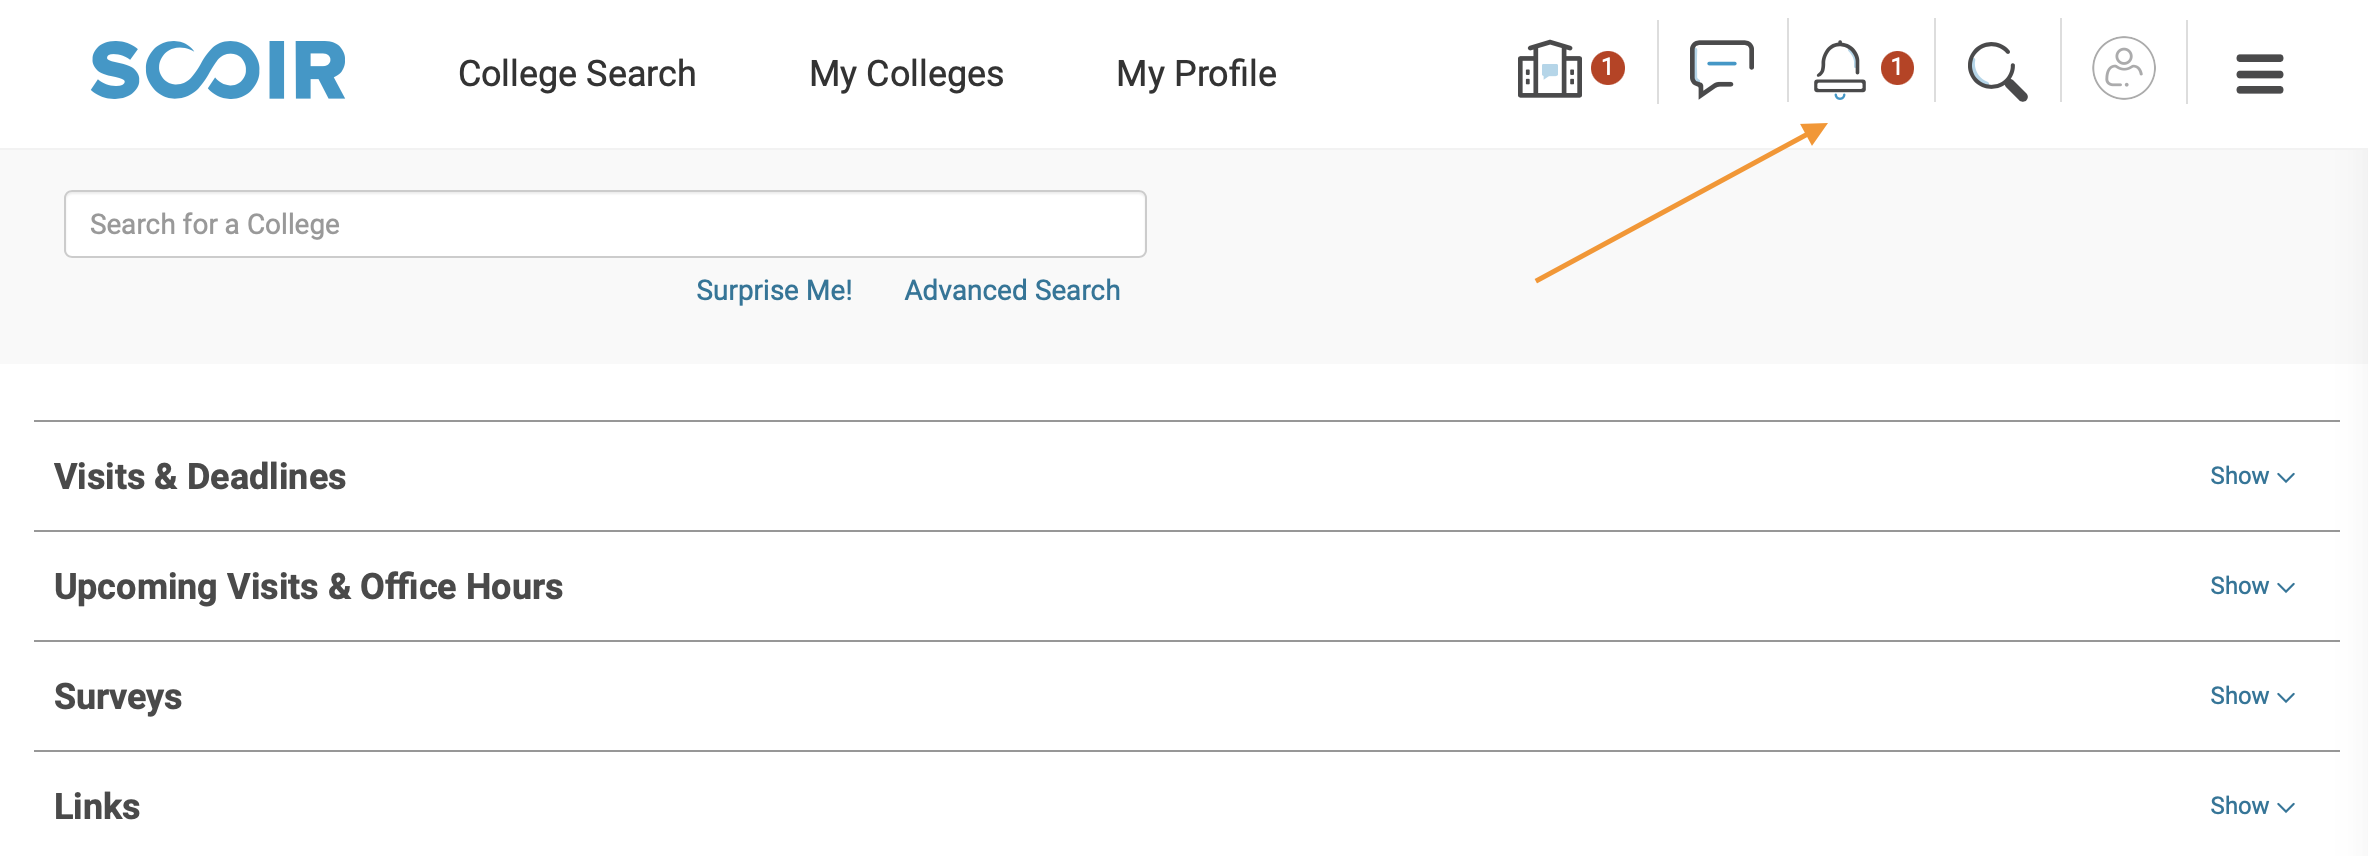2368x856 pixels.
Task: Open the notifications bell icon
Action: (1839, 70)
